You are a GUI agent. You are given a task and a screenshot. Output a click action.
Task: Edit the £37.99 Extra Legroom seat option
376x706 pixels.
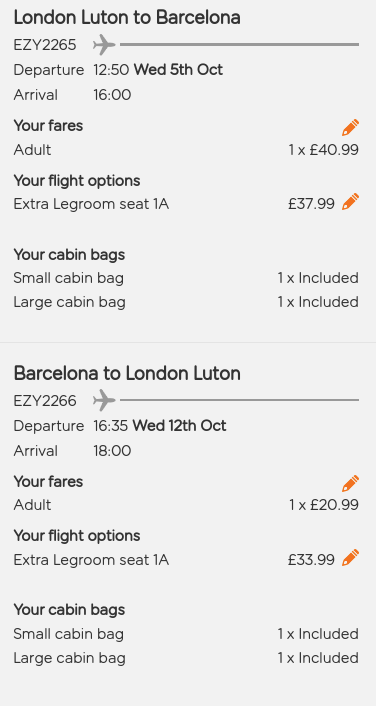click(x=350, y=202)
